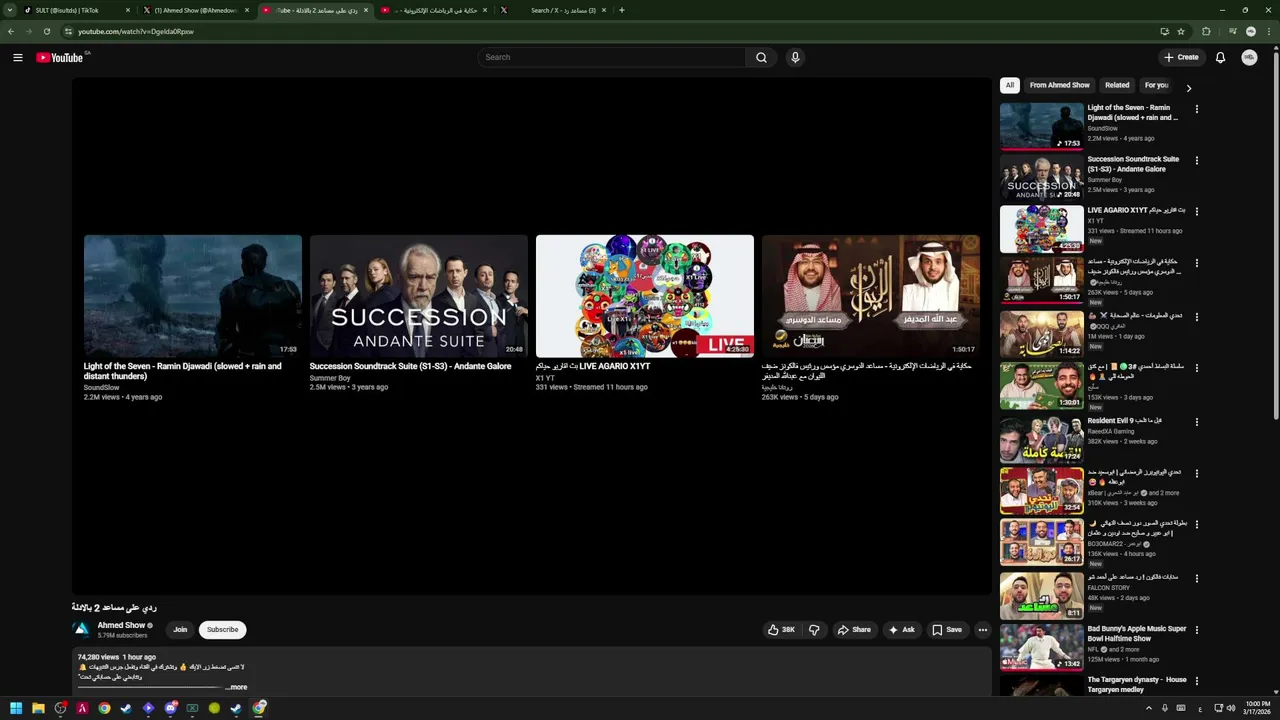Click the Create button

coord(1181,57)
